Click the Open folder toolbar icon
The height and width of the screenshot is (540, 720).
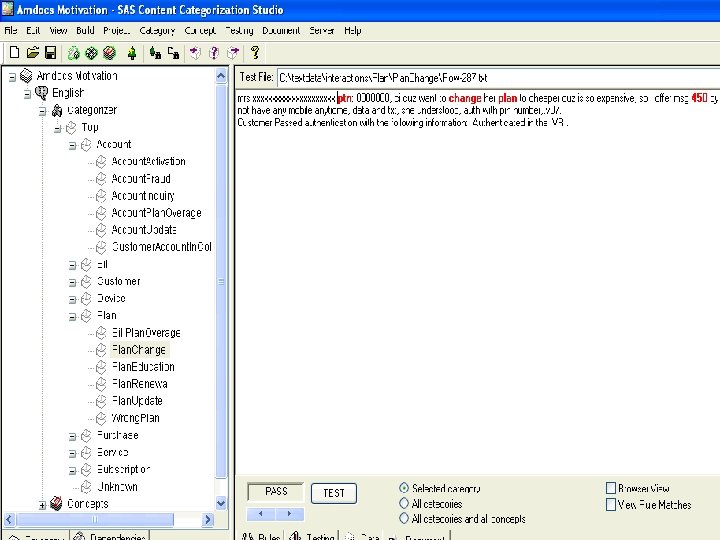(32, 53)
